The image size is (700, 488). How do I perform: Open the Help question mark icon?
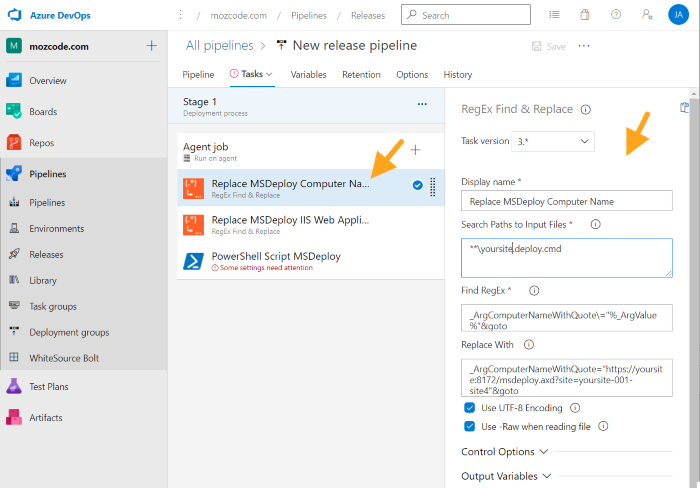pyautogui.click(x=616, y=15)
